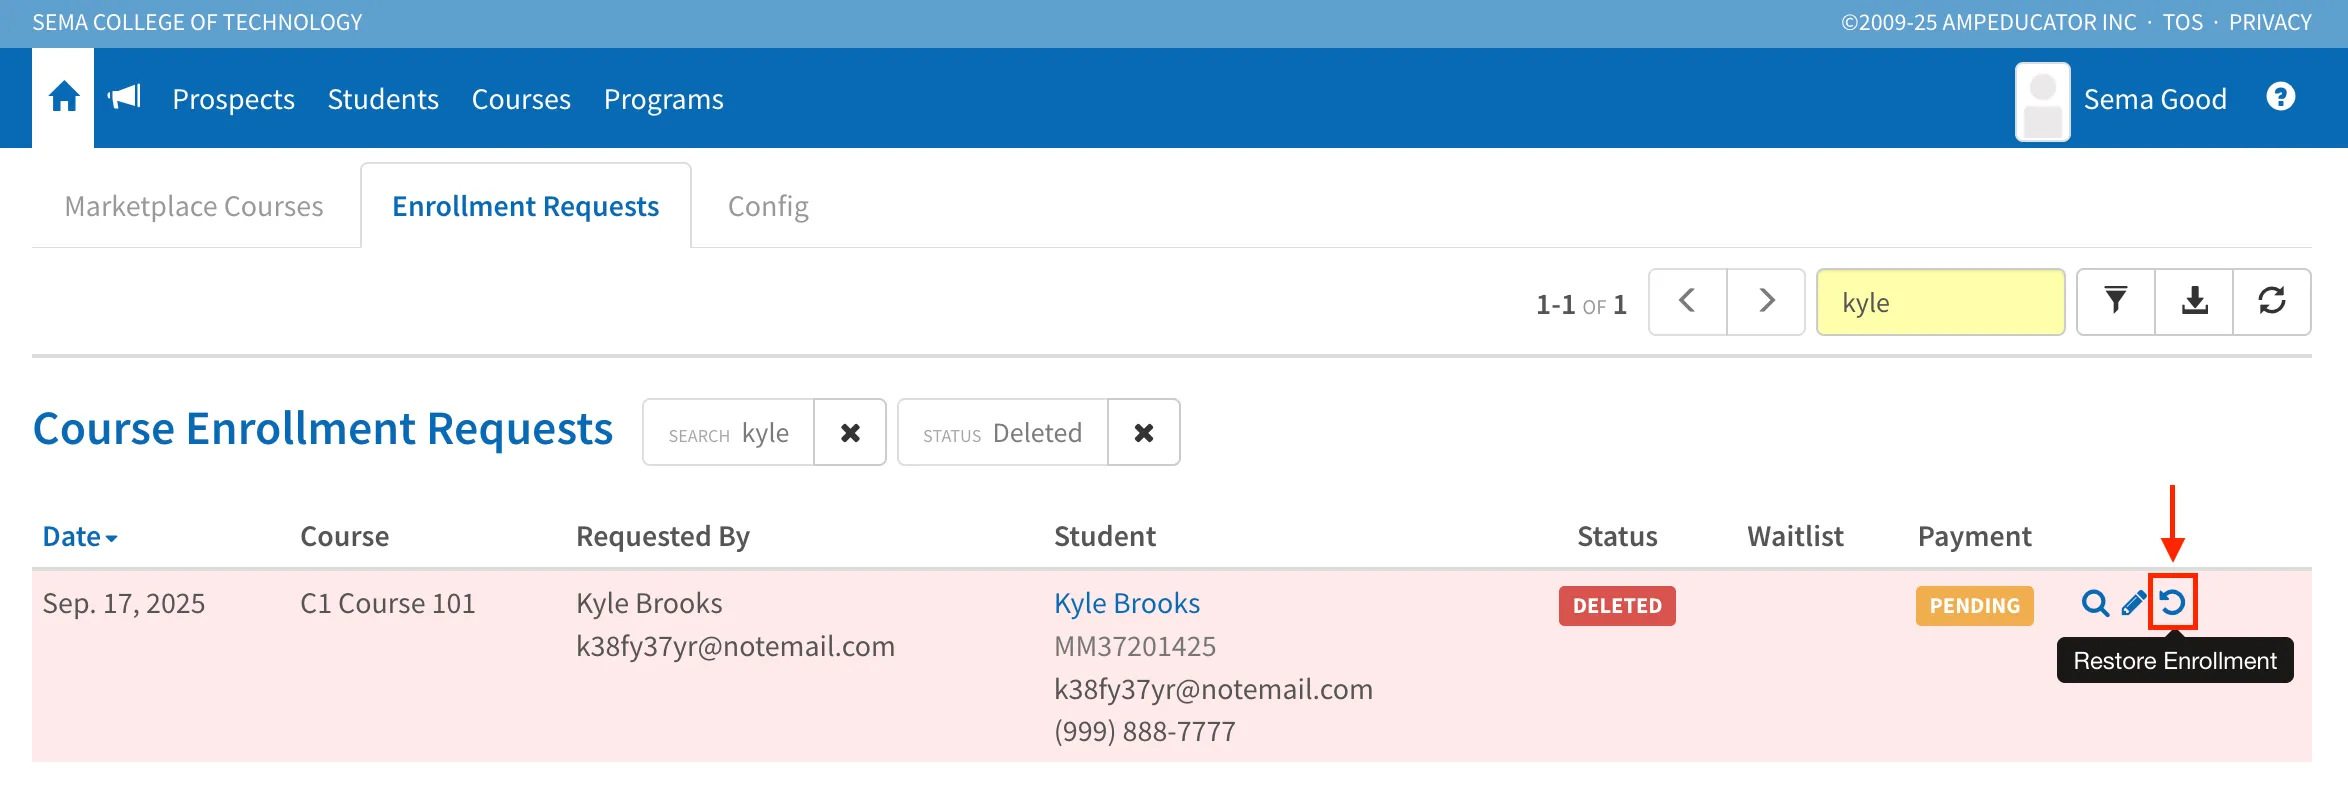Viewport: 2348px width, 788px height.
Task: Click the 'C1 Course 101' cell
Action: (388, 603)
